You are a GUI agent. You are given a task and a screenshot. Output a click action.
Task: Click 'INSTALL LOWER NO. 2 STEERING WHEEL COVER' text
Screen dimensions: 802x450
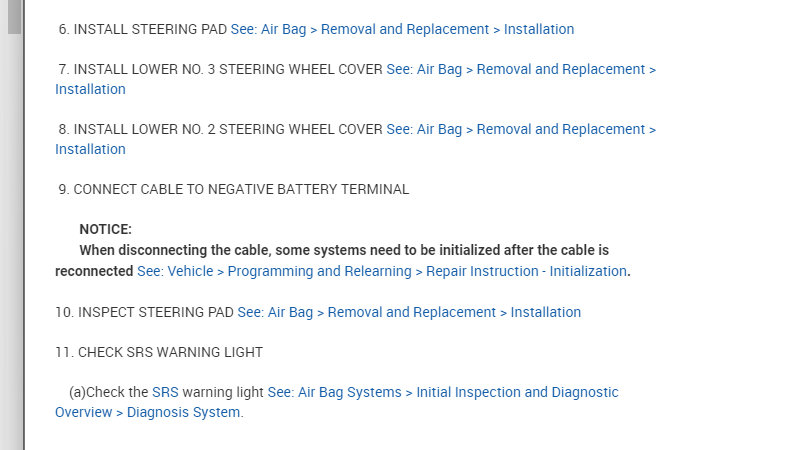(x=228, y=129)
